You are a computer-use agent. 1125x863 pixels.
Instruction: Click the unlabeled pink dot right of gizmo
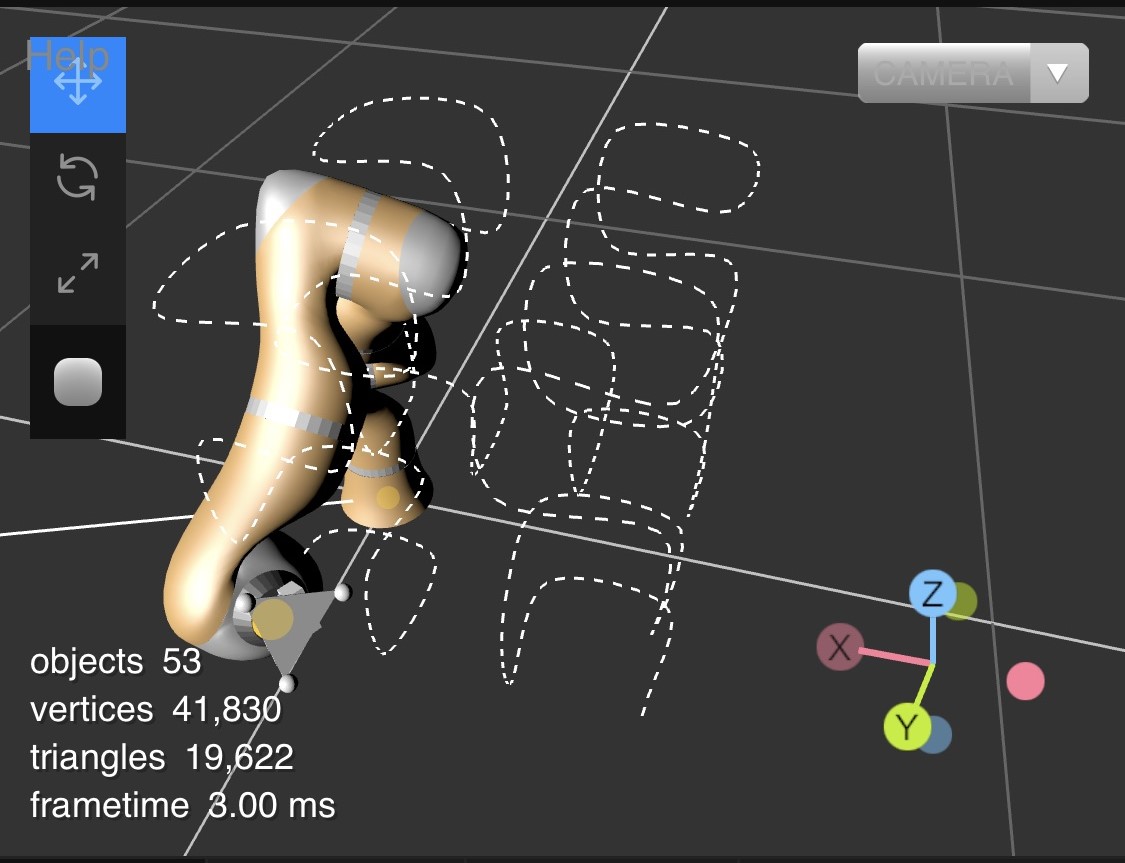coord(1025,681)
